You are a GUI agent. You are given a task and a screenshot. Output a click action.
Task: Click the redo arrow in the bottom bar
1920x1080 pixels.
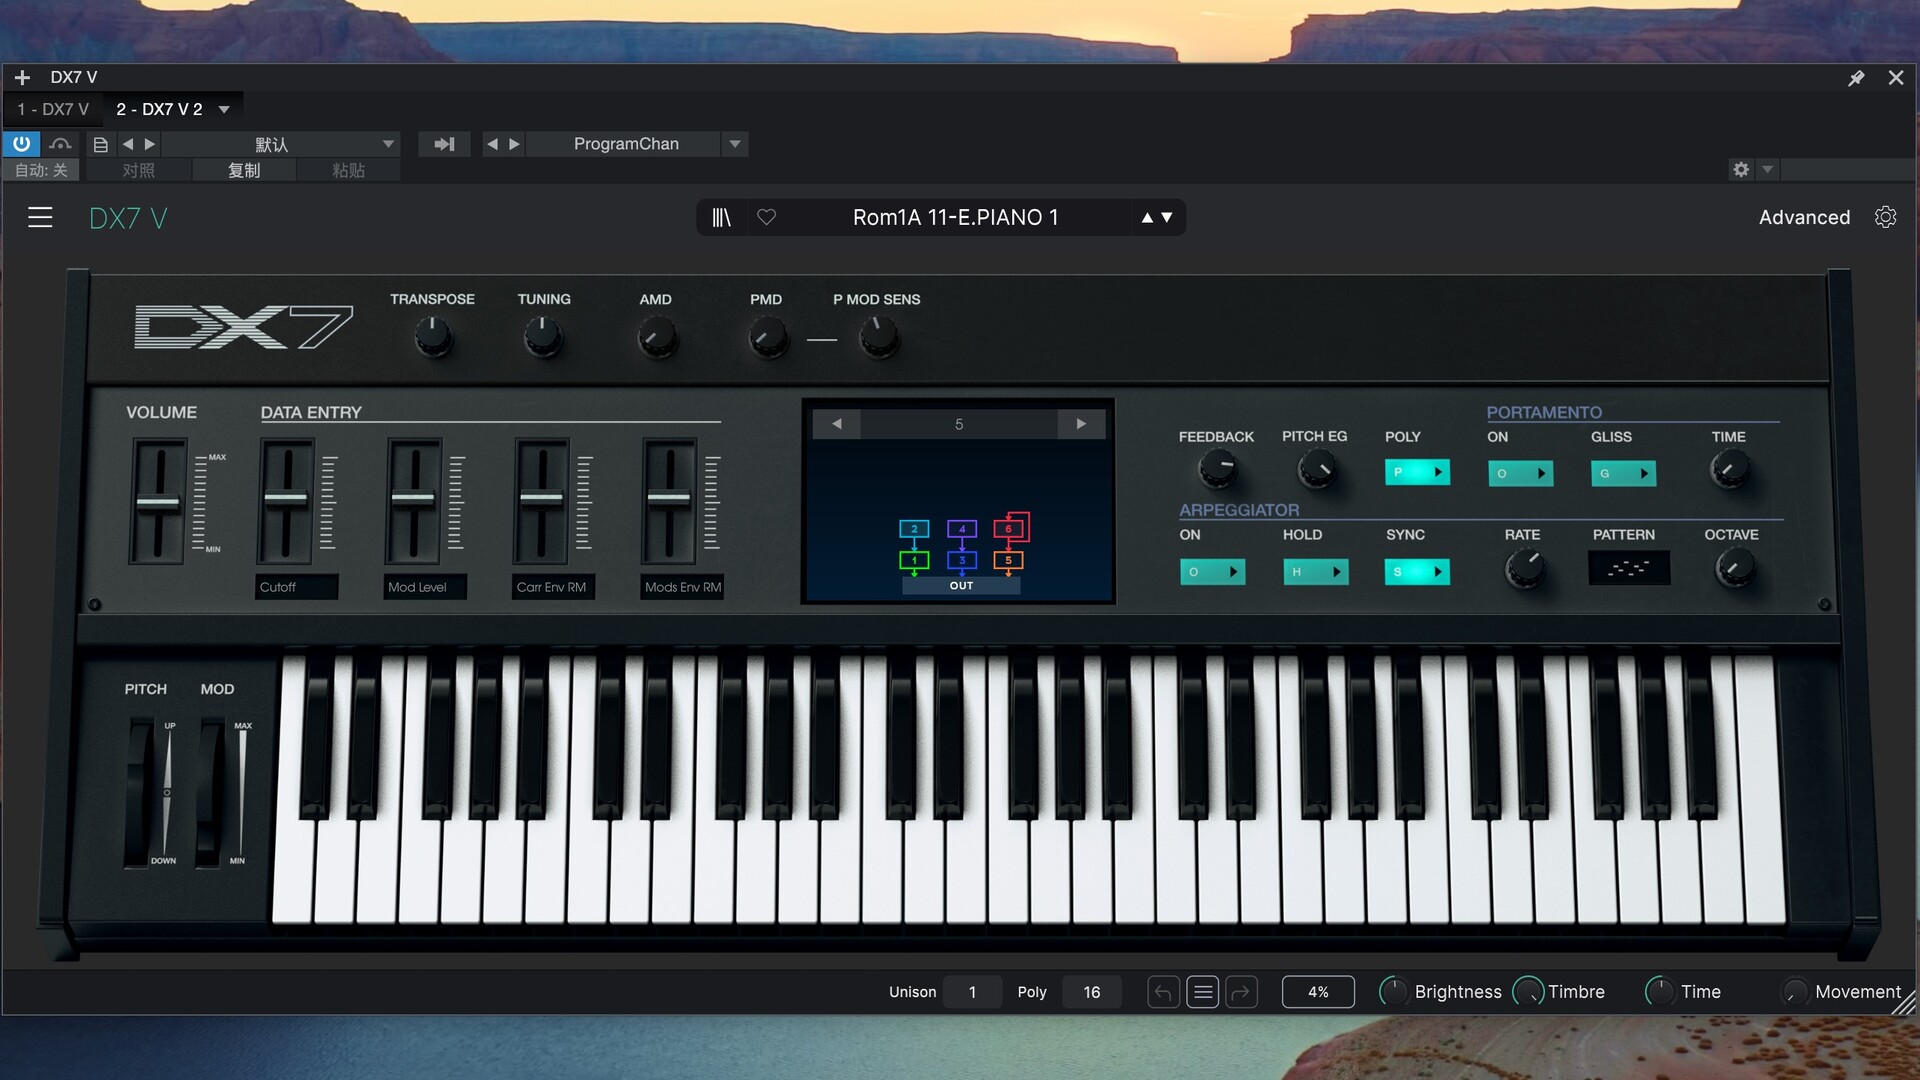coord(1241,992)
